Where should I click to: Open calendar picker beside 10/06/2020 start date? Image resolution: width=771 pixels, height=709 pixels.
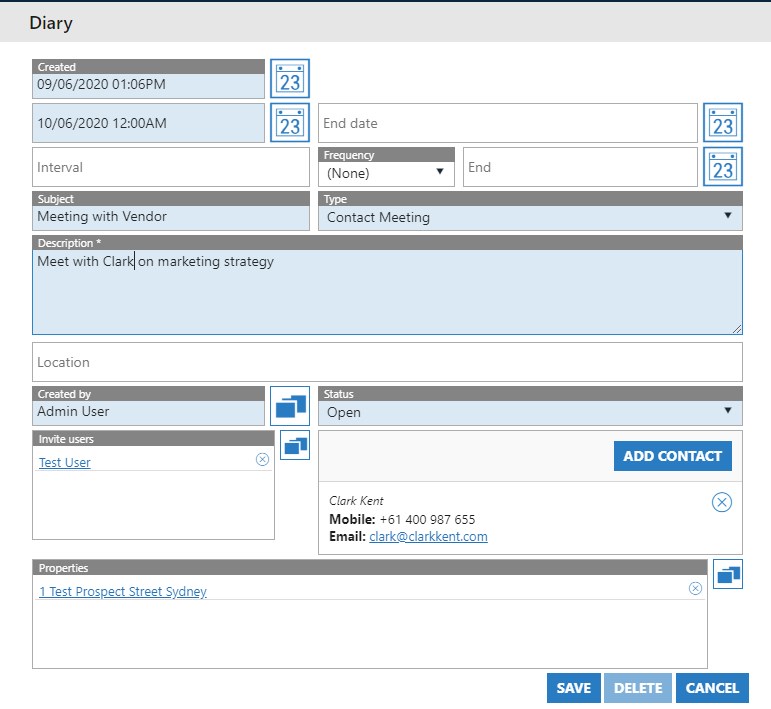pyautogui.click(x=290, y=123)
